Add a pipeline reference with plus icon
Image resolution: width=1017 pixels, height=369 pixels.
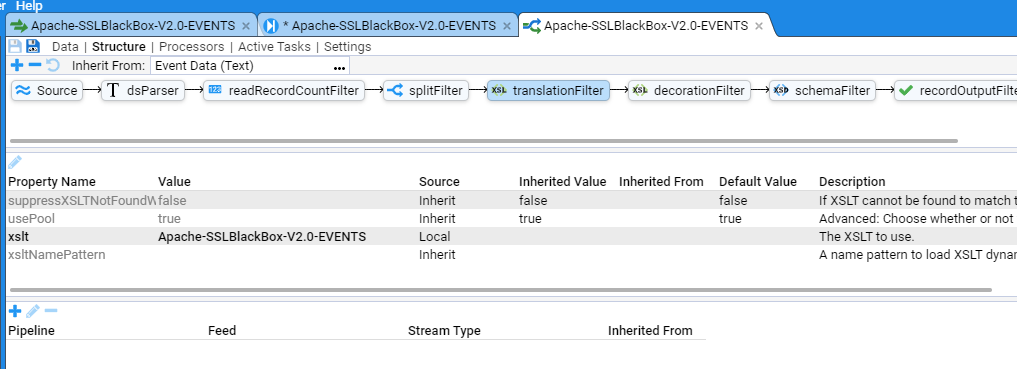[15, 311]
